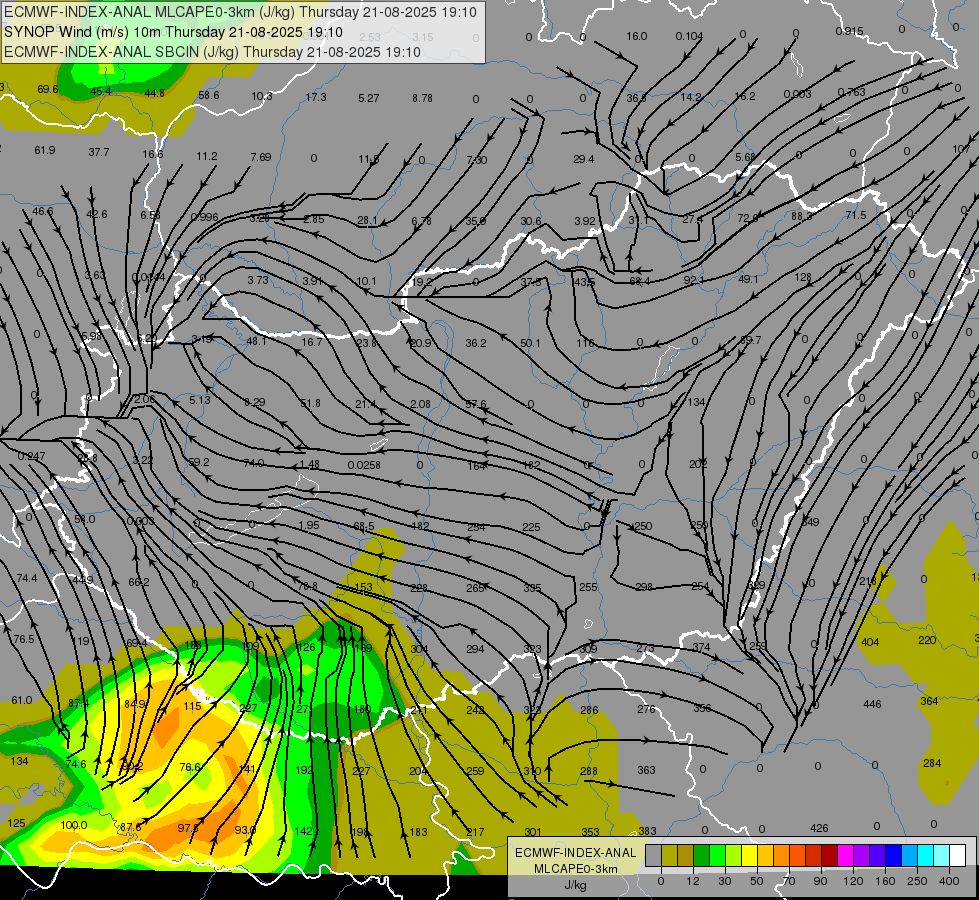Click legend title ECMWF-INDEX-ANAL
979x900 pixels.
575,853
